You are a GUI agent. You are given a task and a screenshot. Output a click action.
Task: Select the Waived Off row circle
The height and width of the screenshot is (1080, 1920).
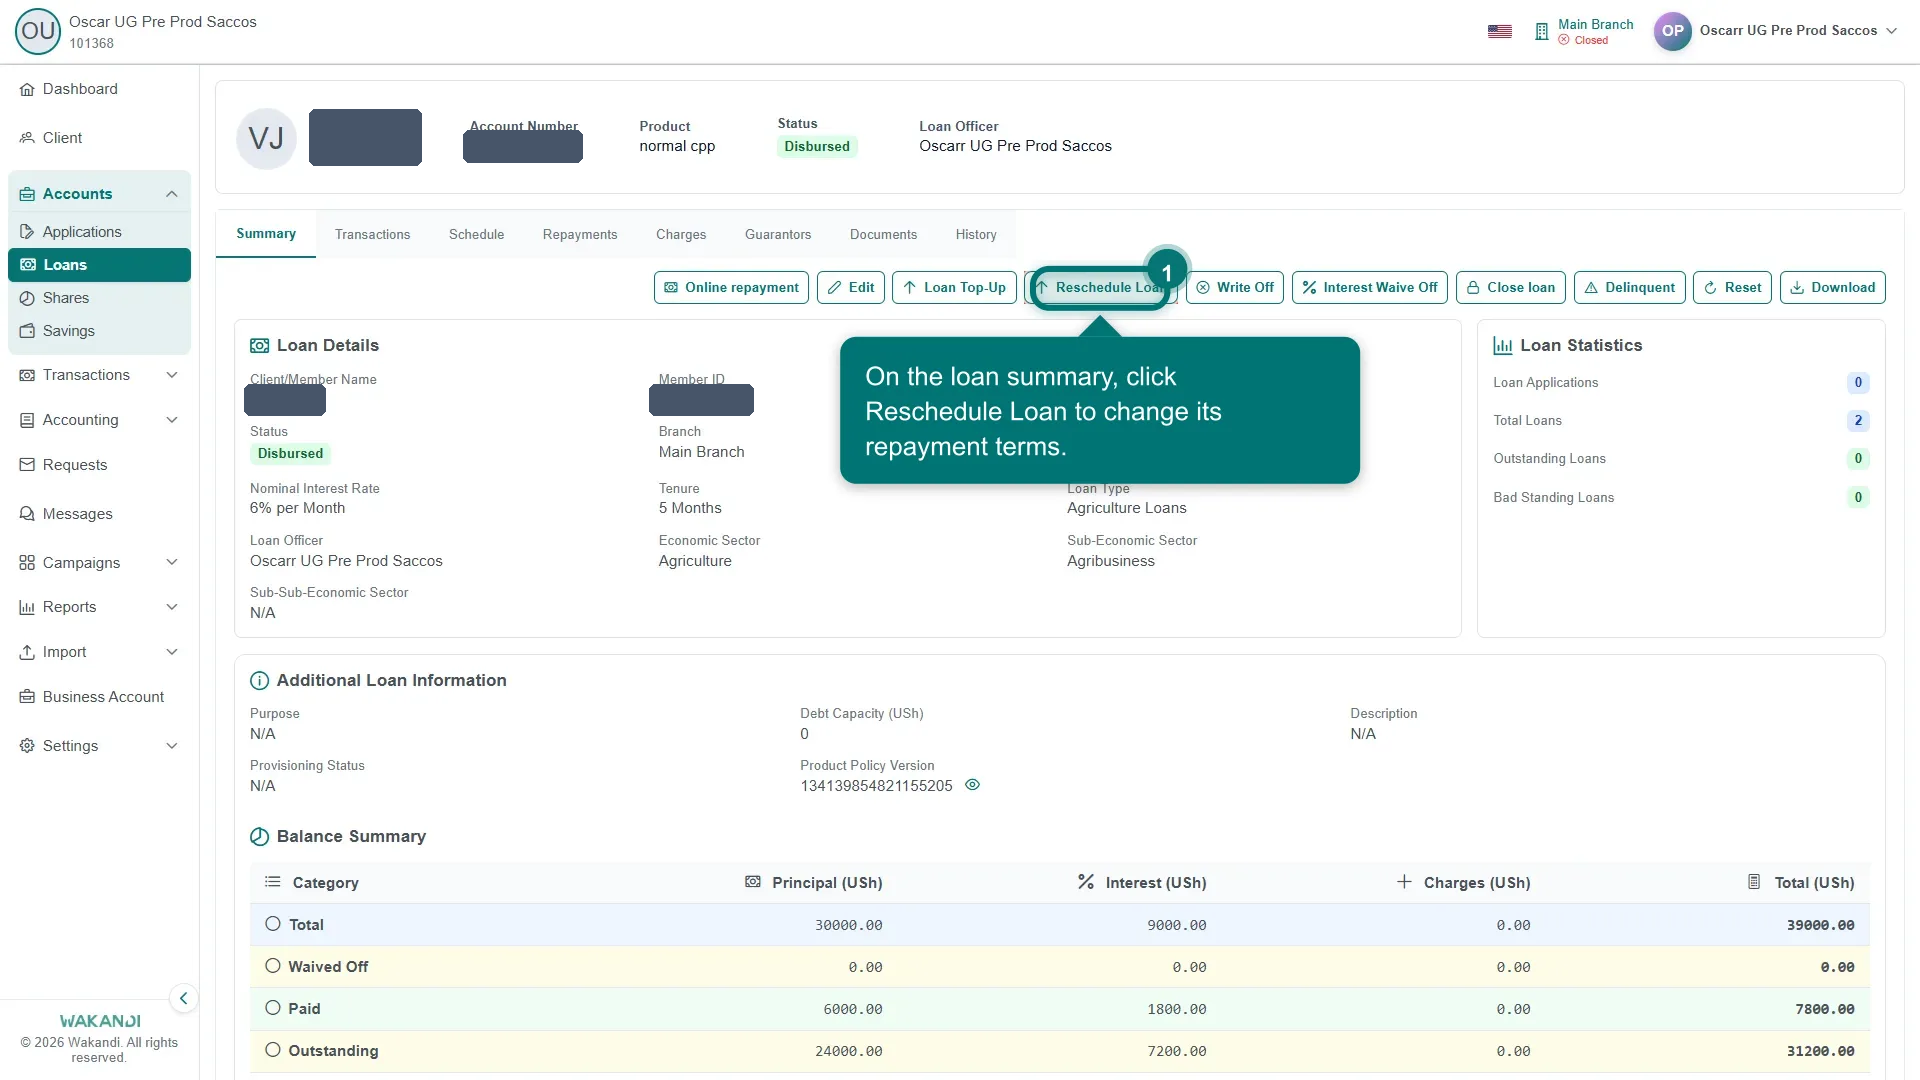[272, 966]
